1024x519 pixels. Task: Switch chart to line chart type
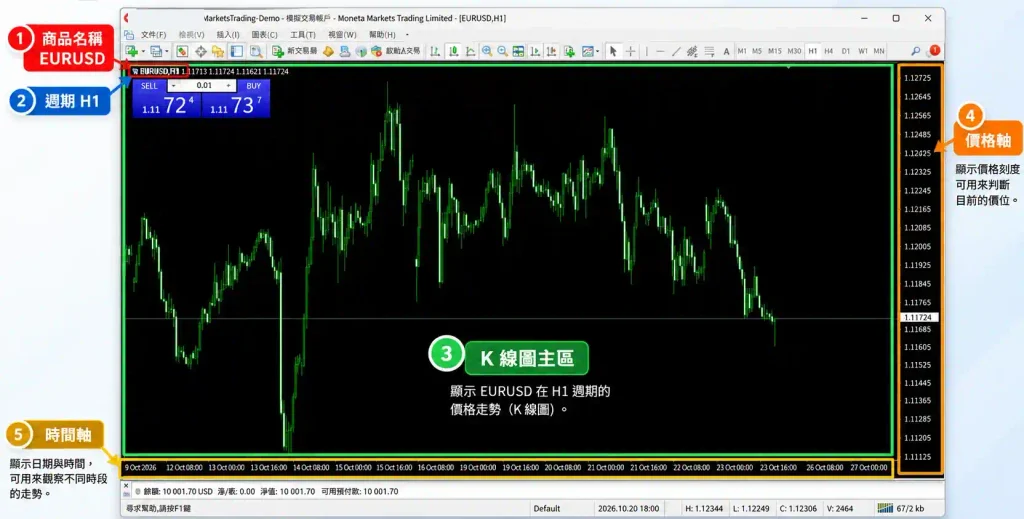[470, 51]
